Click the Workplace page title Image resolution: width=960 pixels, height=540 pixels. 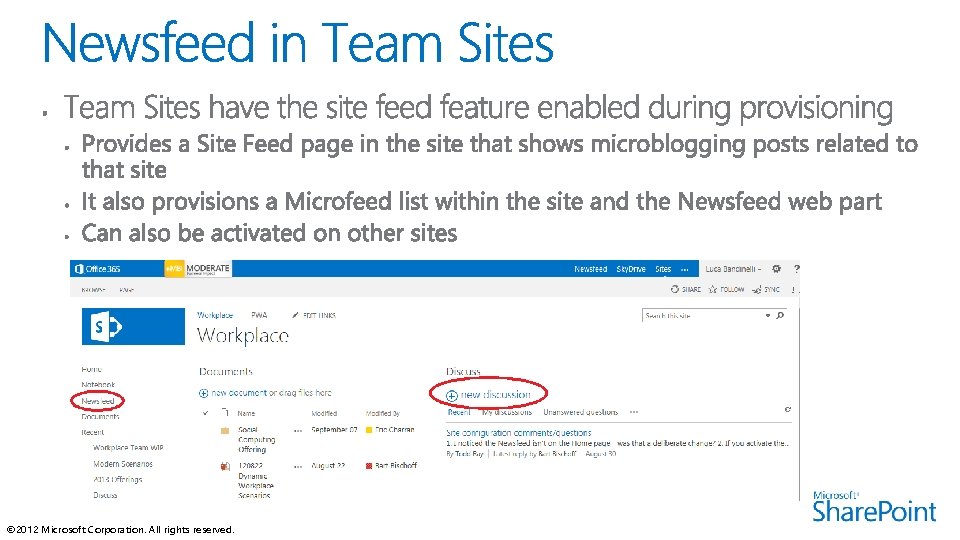pyautogui.click(x=243, y=336)
